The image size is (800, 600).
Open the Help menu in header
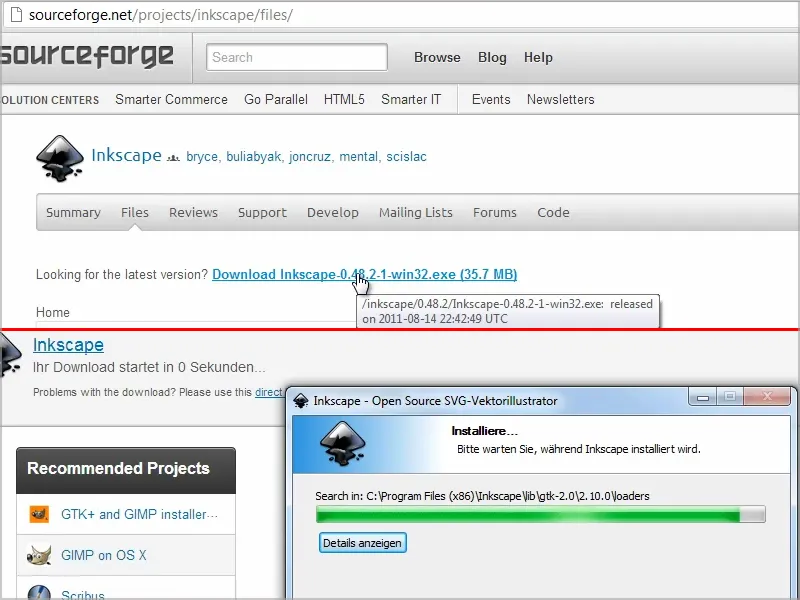click(x=538, y=57)
